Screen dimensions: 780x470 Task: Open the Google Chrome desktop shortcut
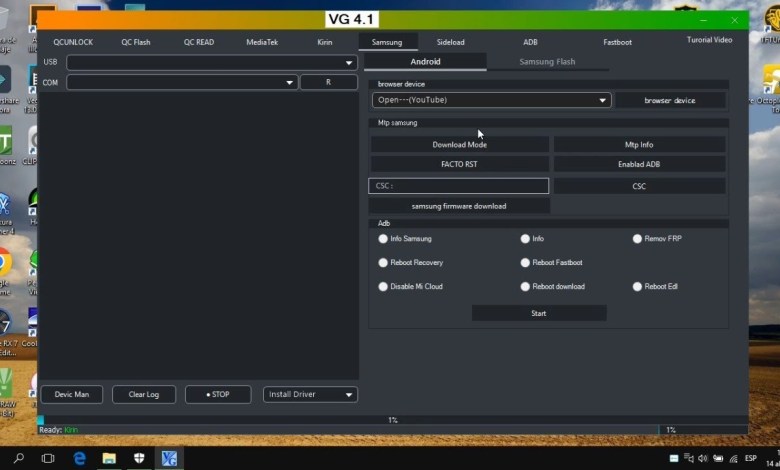tap(5, 263)
